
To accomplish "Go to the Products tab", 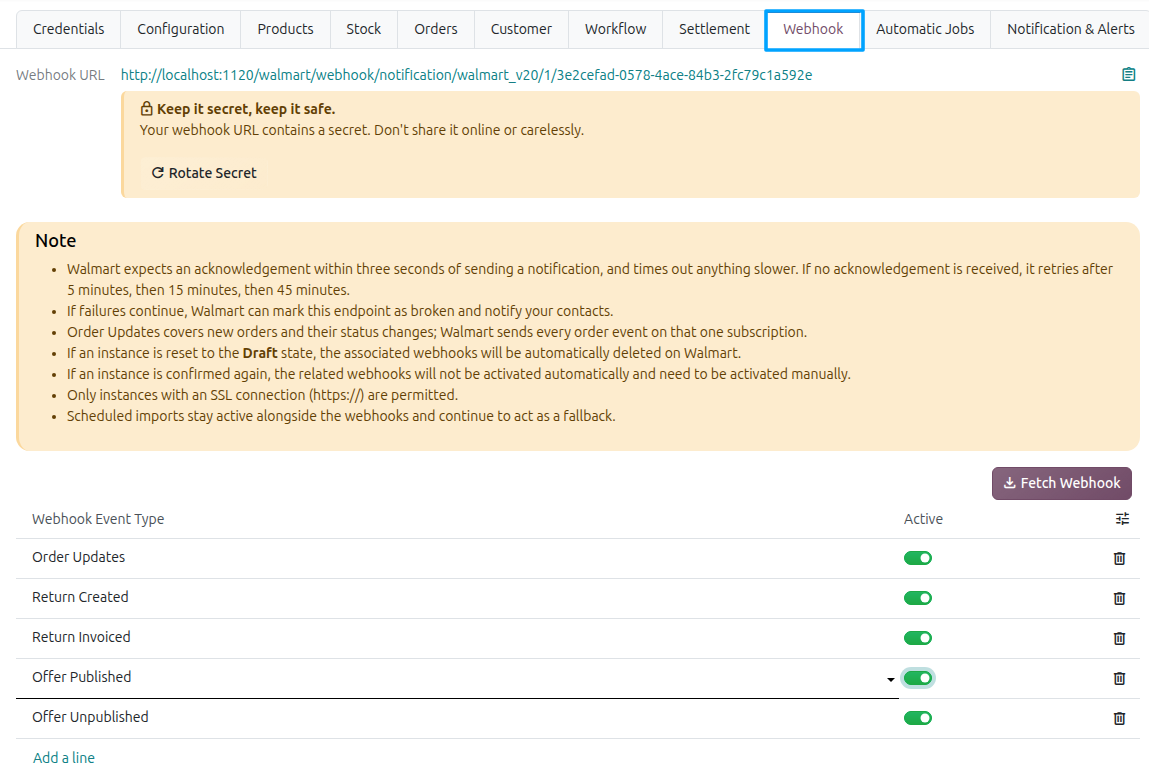I will click(285, 29).
